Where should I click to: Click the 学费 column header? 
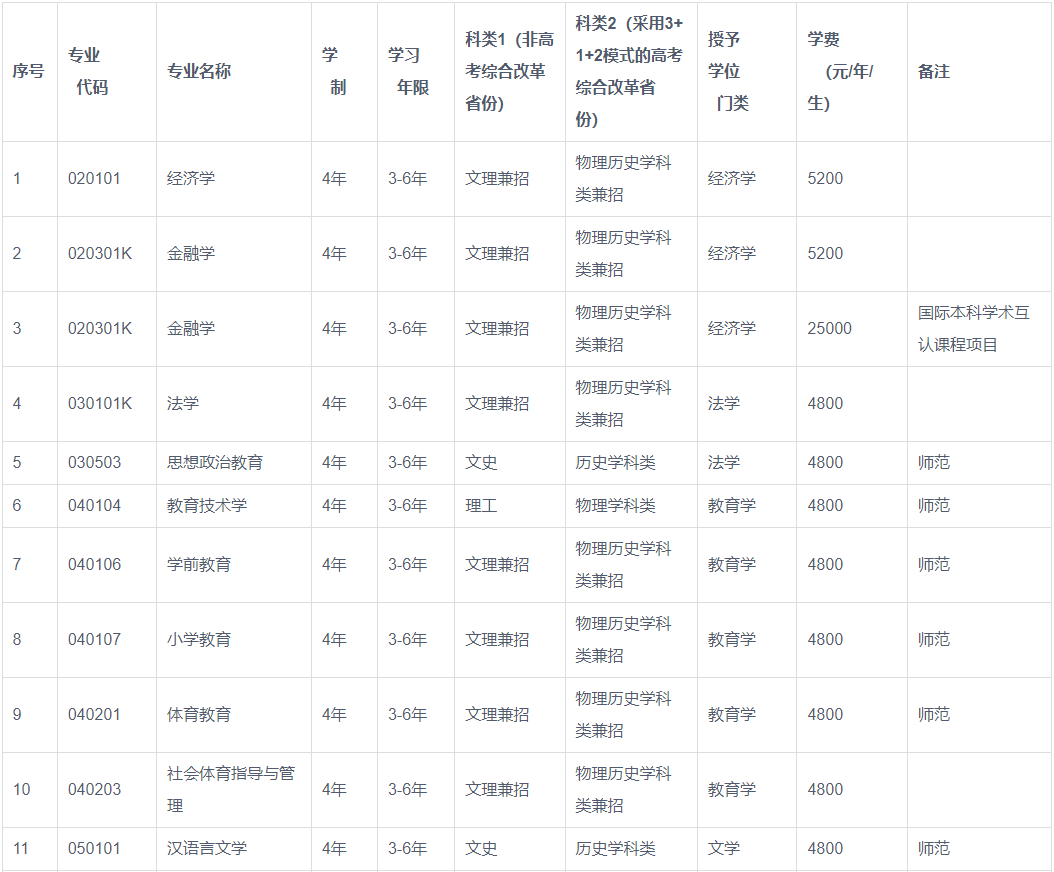pos(840,71)
